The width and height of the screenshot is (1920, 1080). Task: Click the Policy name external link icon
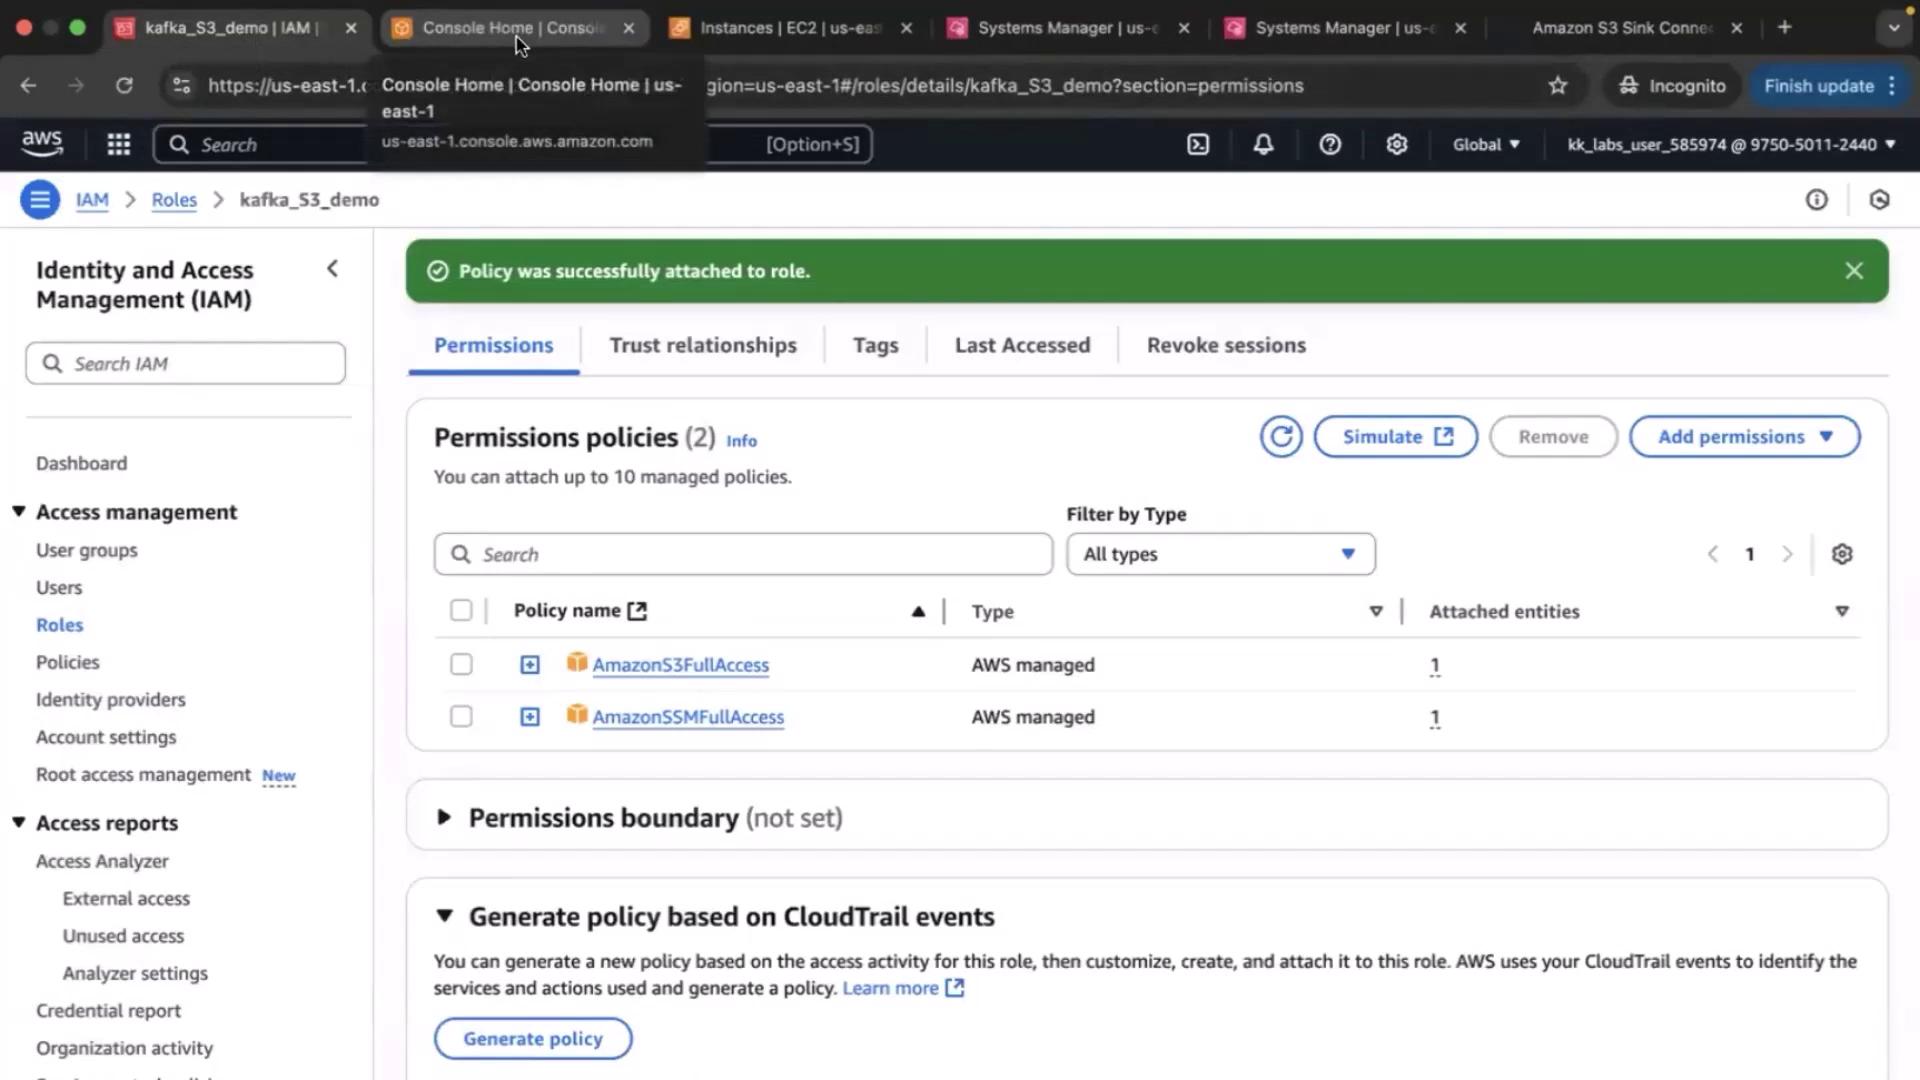coord(637,611)
